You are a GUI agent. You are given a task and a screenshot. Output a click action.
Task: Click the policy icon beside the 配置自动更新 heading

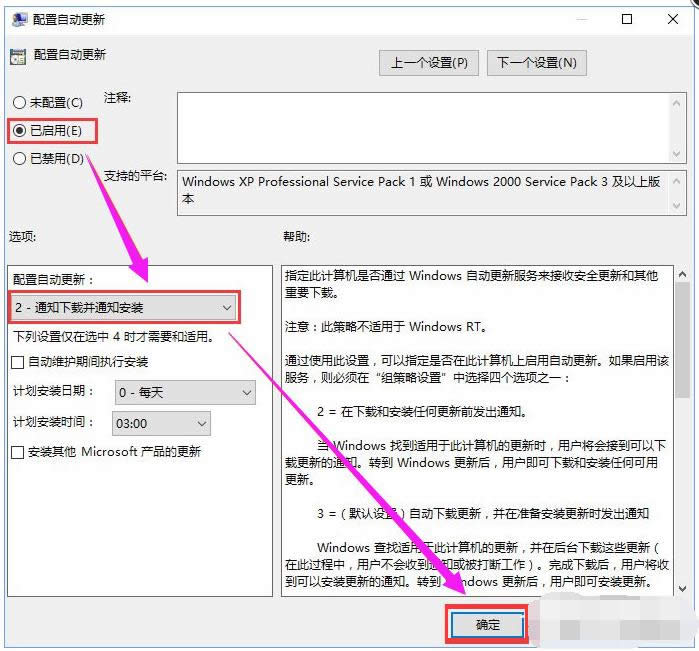[x=17, y=56]
